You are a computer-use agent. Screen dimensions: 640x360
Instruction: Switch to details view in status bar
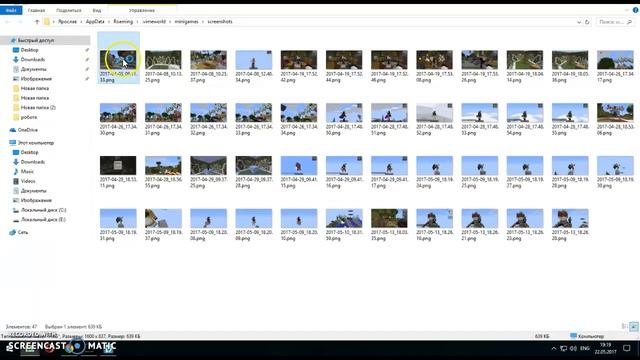(x=624, y=326)
